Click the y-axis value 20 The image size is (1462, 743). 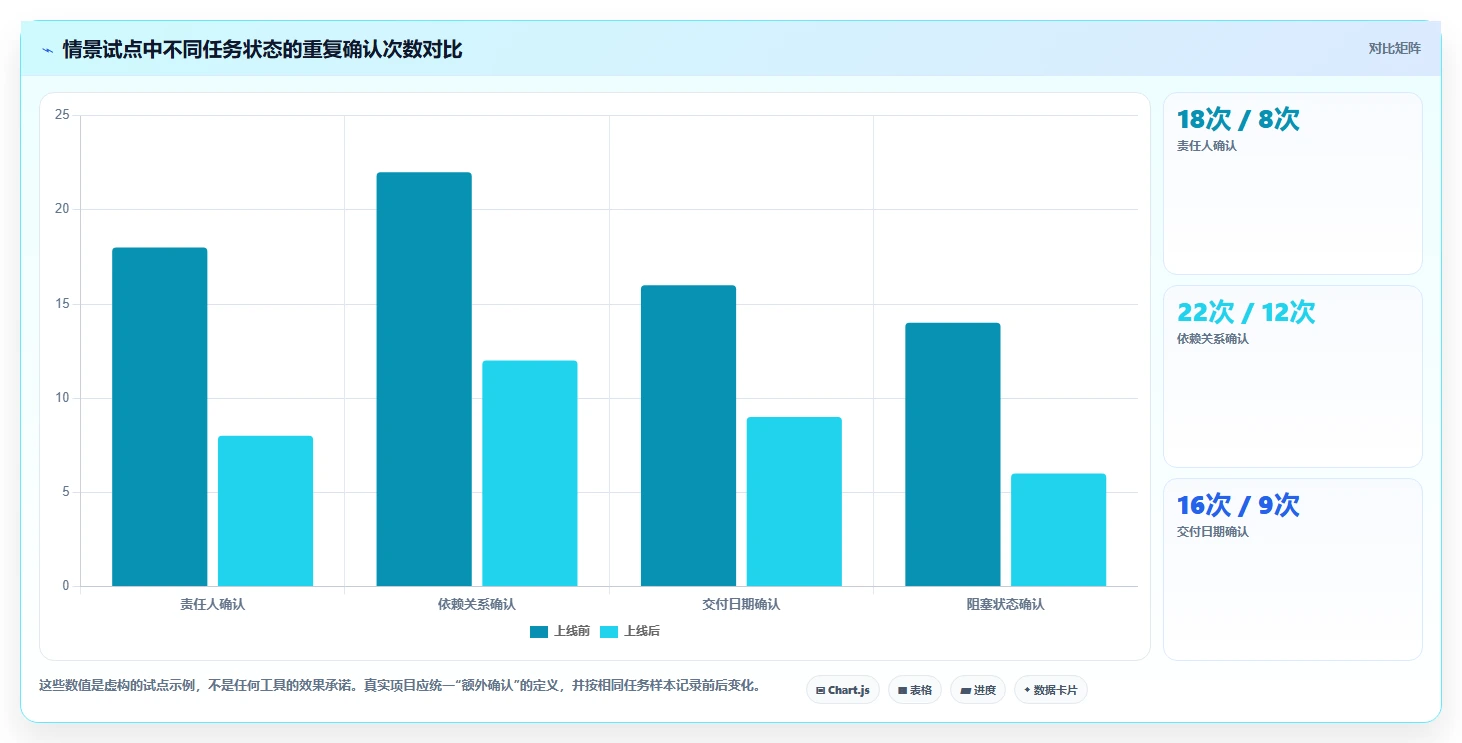62,209
